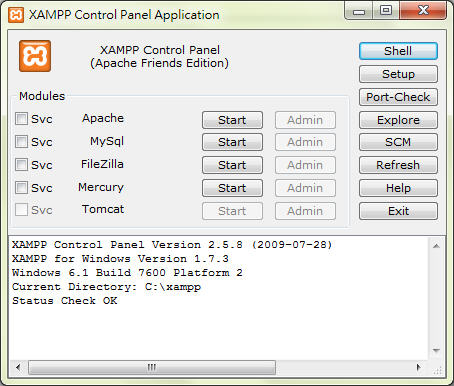Click the Tomcat module label
The image size is (454, 386).
(103, 209)
